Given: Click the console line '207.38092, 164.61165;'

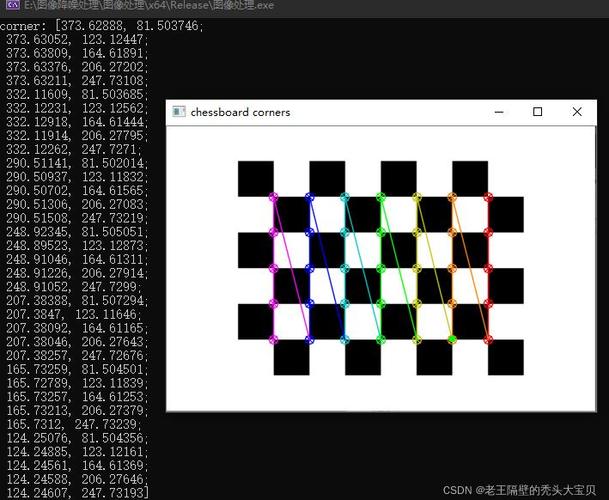Looking at the screenshot, I should point(77,328).
